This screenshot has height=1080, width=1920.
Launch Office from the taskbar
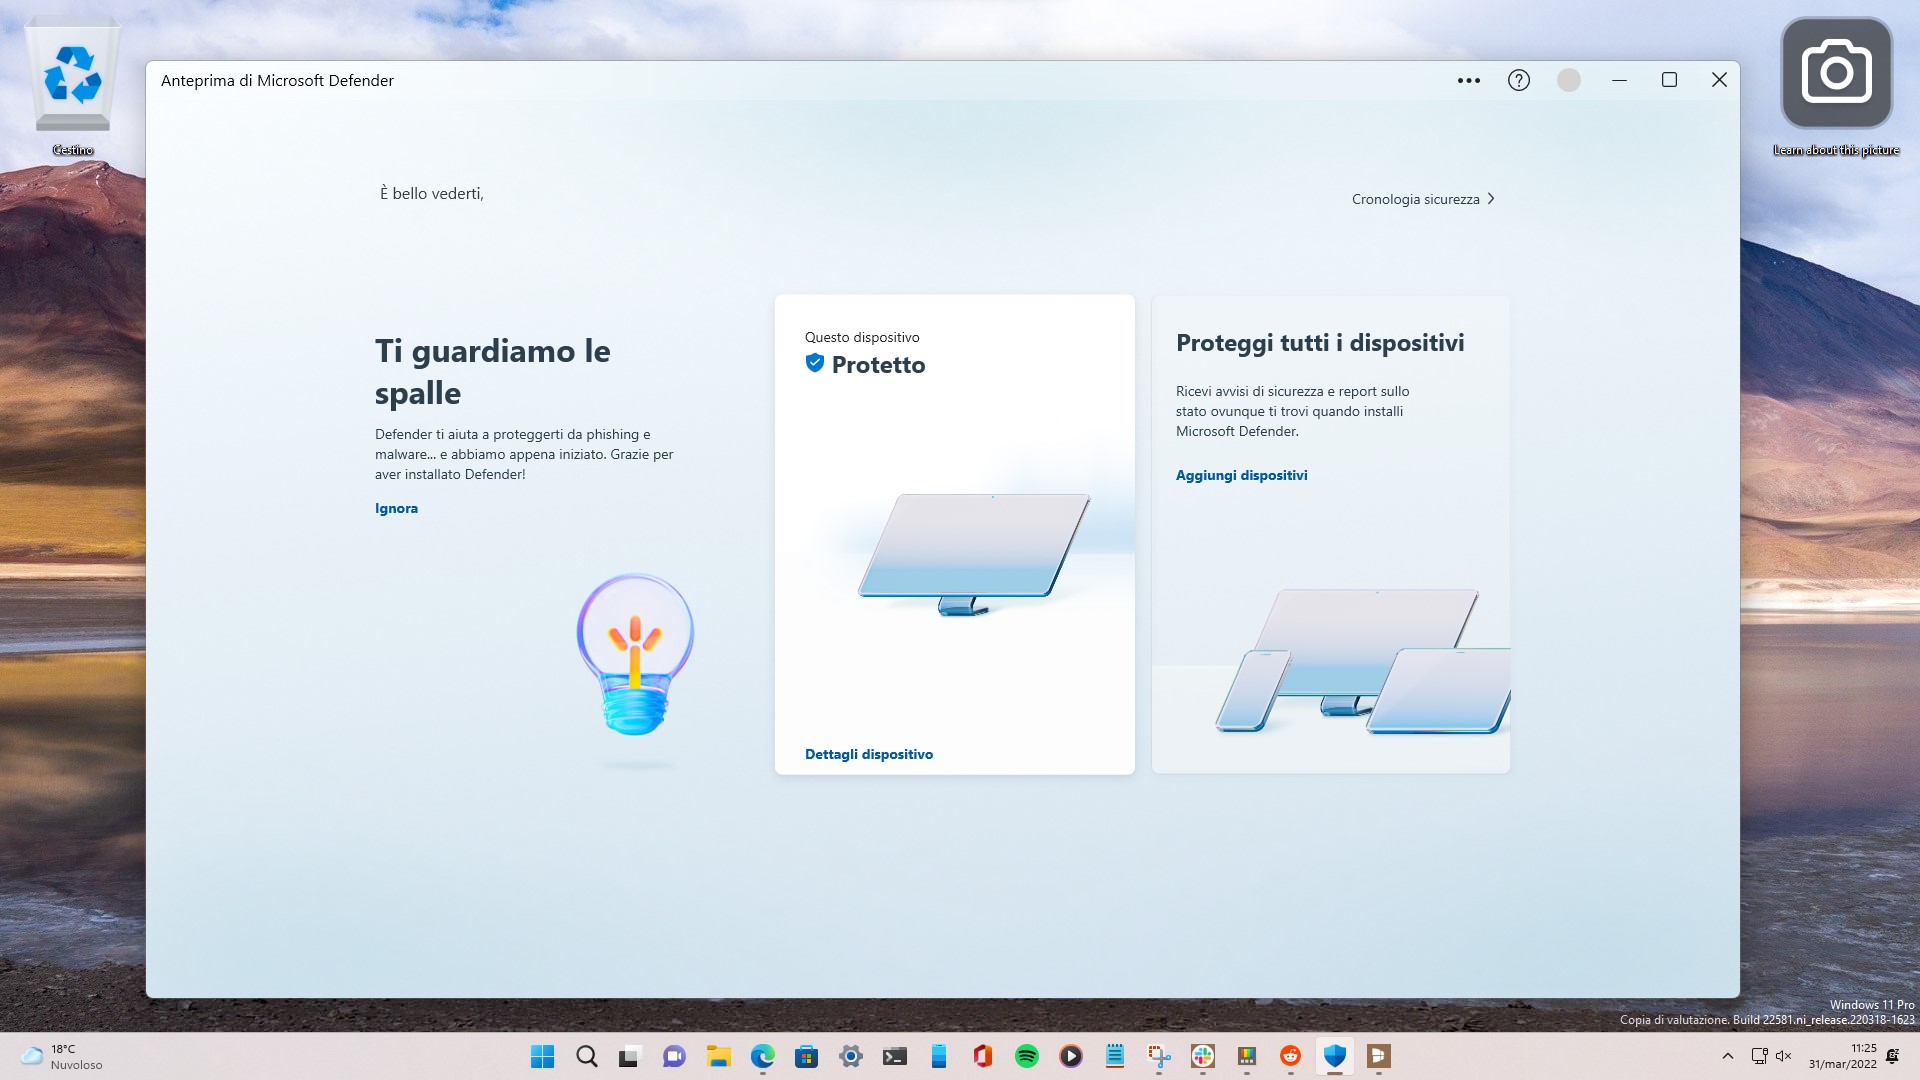pyautogui.click(x=982, y=1056)
